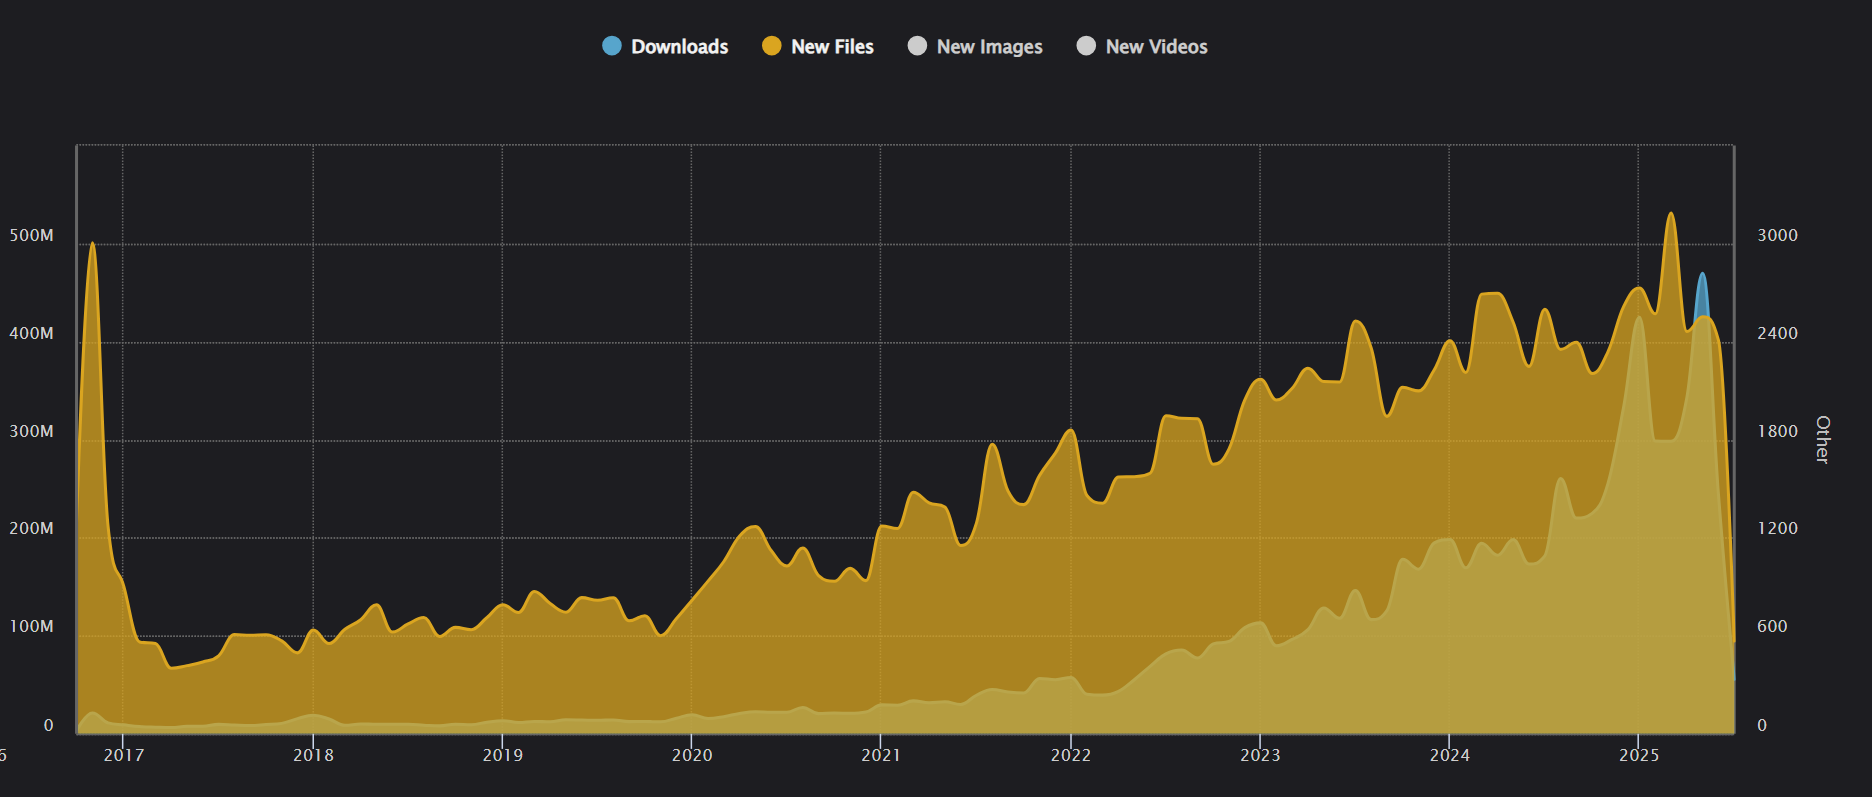Click the 2020 x-axis label
Viewport: 1872px width, 797px height.
click(x=692, y=755)
